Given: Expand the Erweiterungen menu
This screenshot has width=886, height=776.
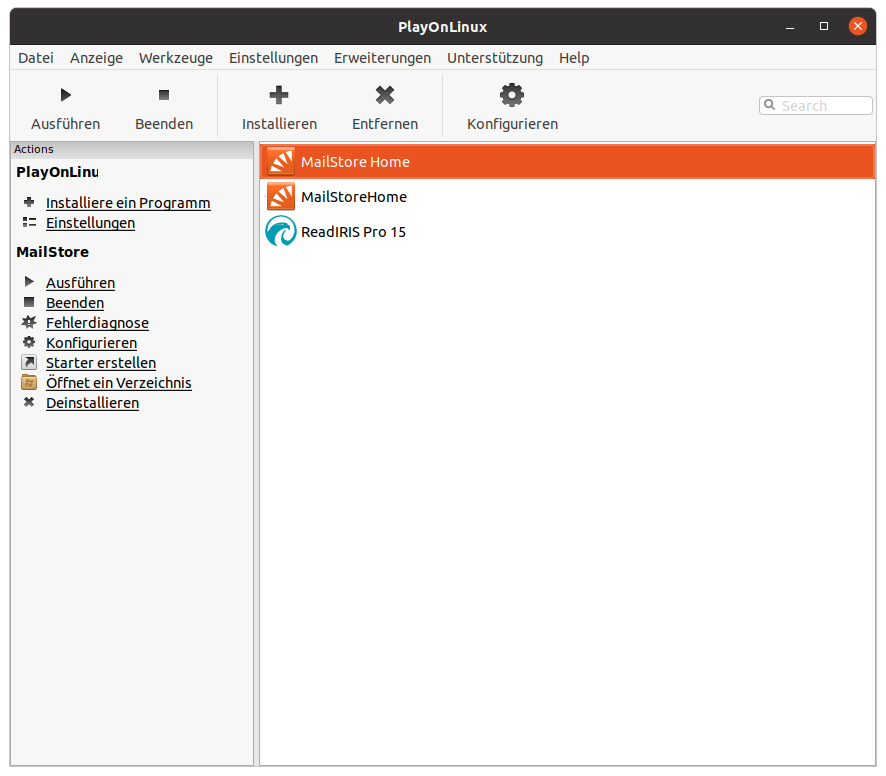Looking at the screenshot, I should 382,58.
